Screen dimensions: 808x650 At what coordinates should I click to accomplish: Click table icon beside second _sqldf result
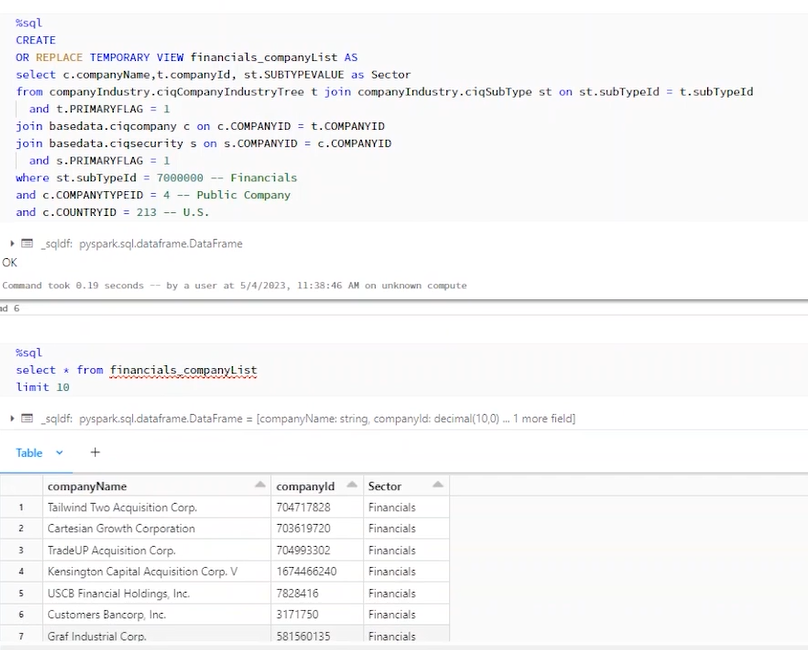tap(27, 419)
